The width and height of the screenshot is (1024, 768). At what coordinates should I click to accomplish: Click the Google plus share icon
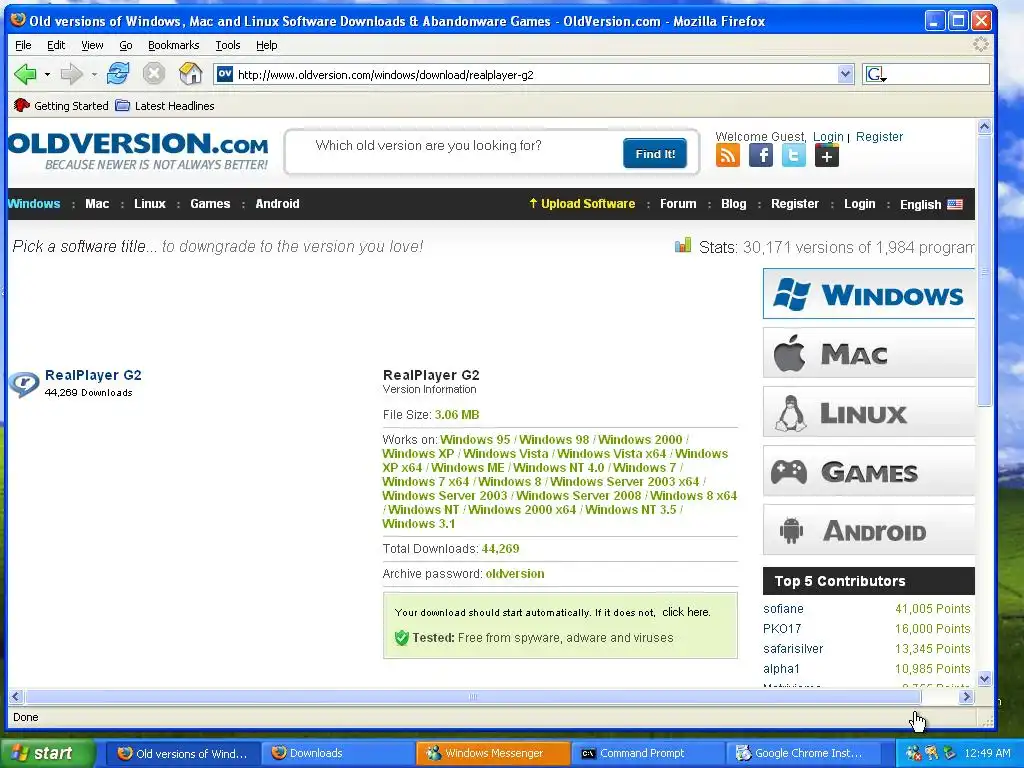click(827, 155)
